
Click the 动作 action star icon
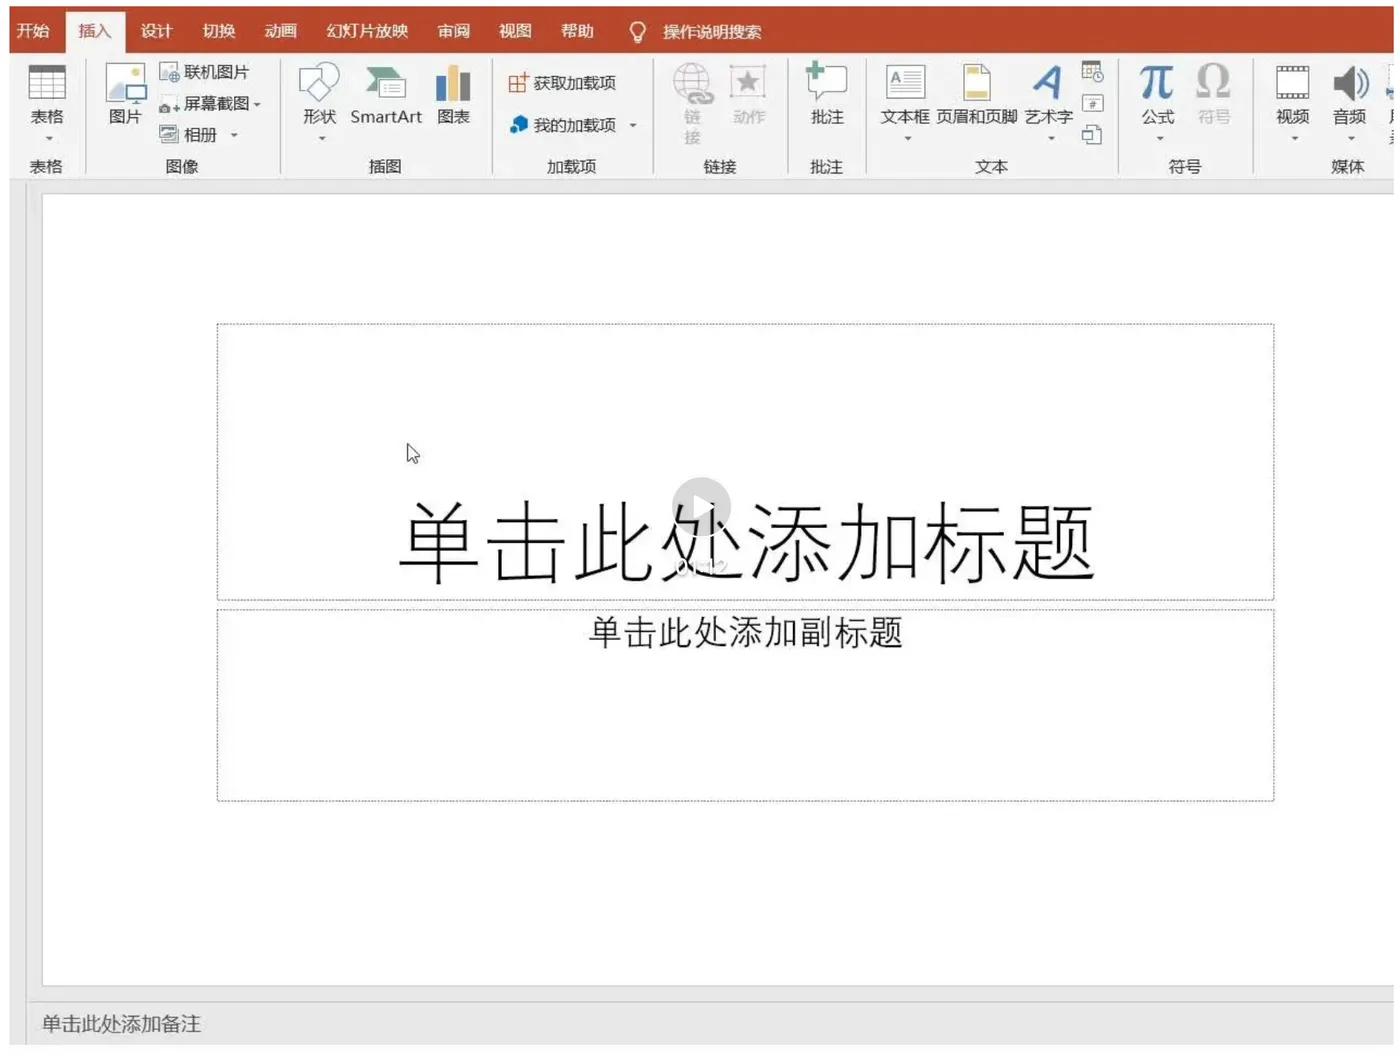(x=748, y=83)
